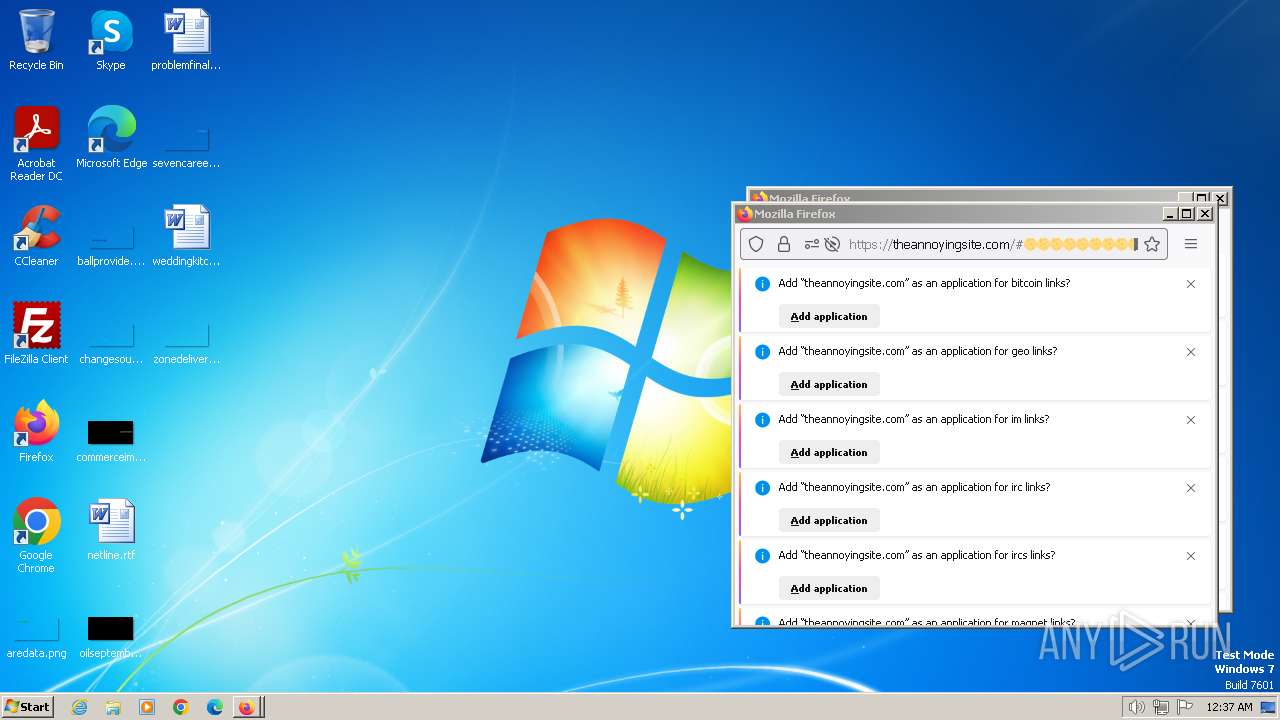This screenshot has height=720, width=1280.
Task: Open the weddingkitc Word document
Action: (186, 236)
